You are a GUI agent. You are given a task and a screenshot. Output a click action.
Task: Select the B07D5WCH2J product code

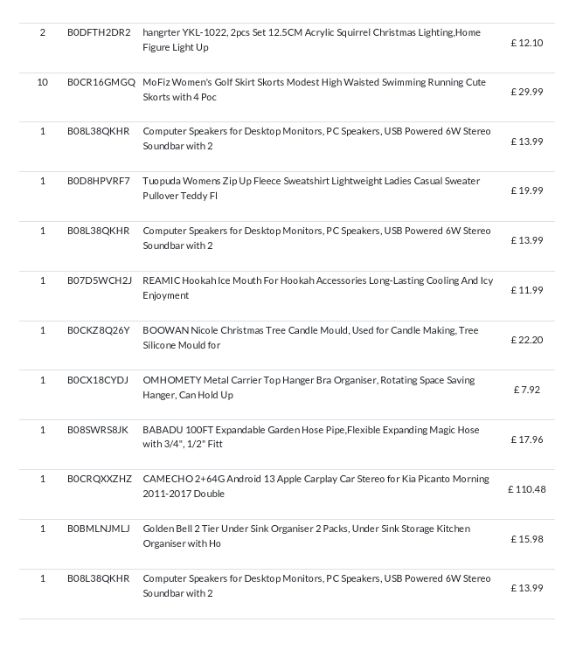click(x=99, y=280)
